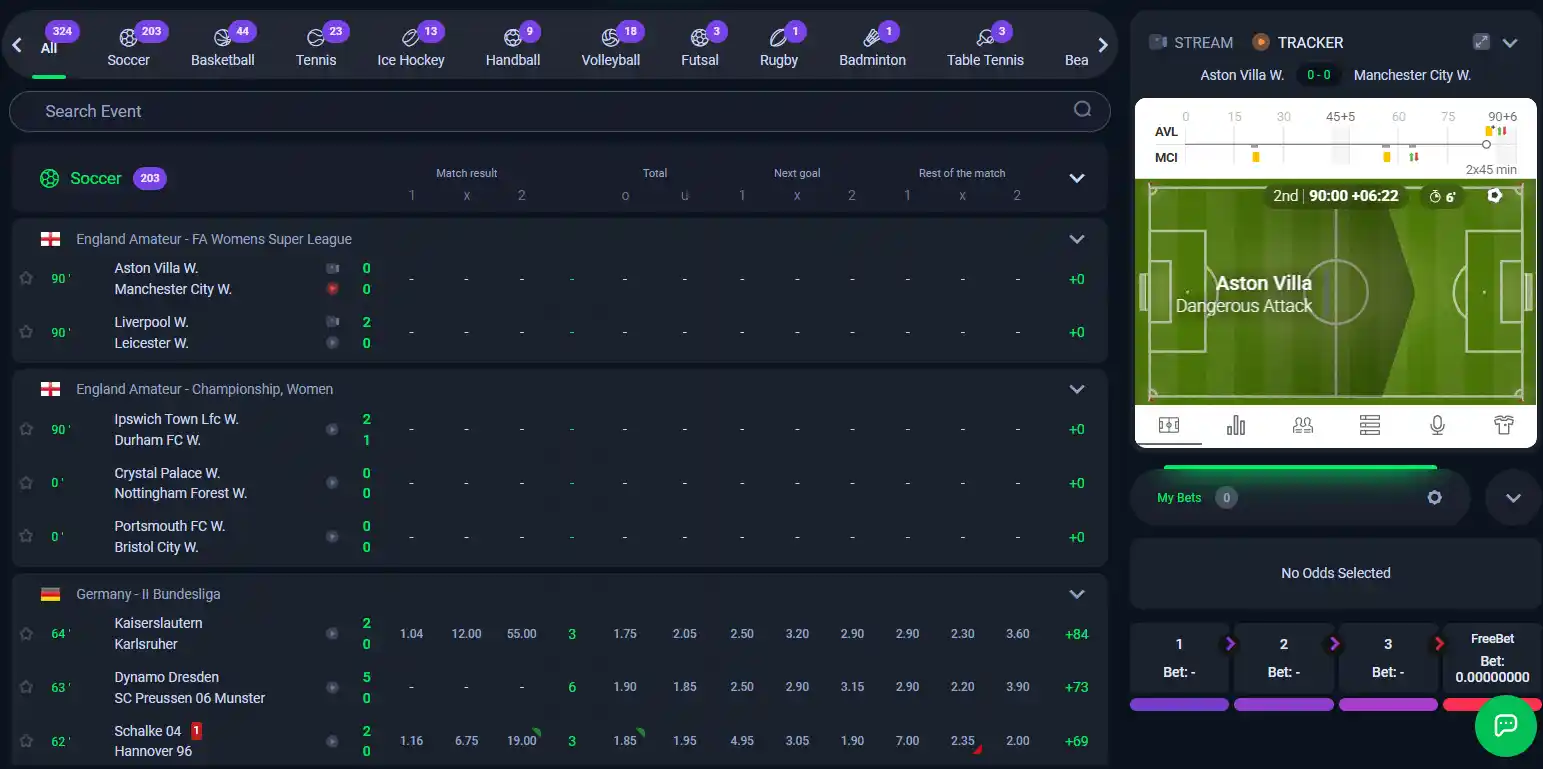The image size is (1543, 769).
Task: Pick over 1.90 total for Dynamo Dresden
Action: [x=625, y=687]
